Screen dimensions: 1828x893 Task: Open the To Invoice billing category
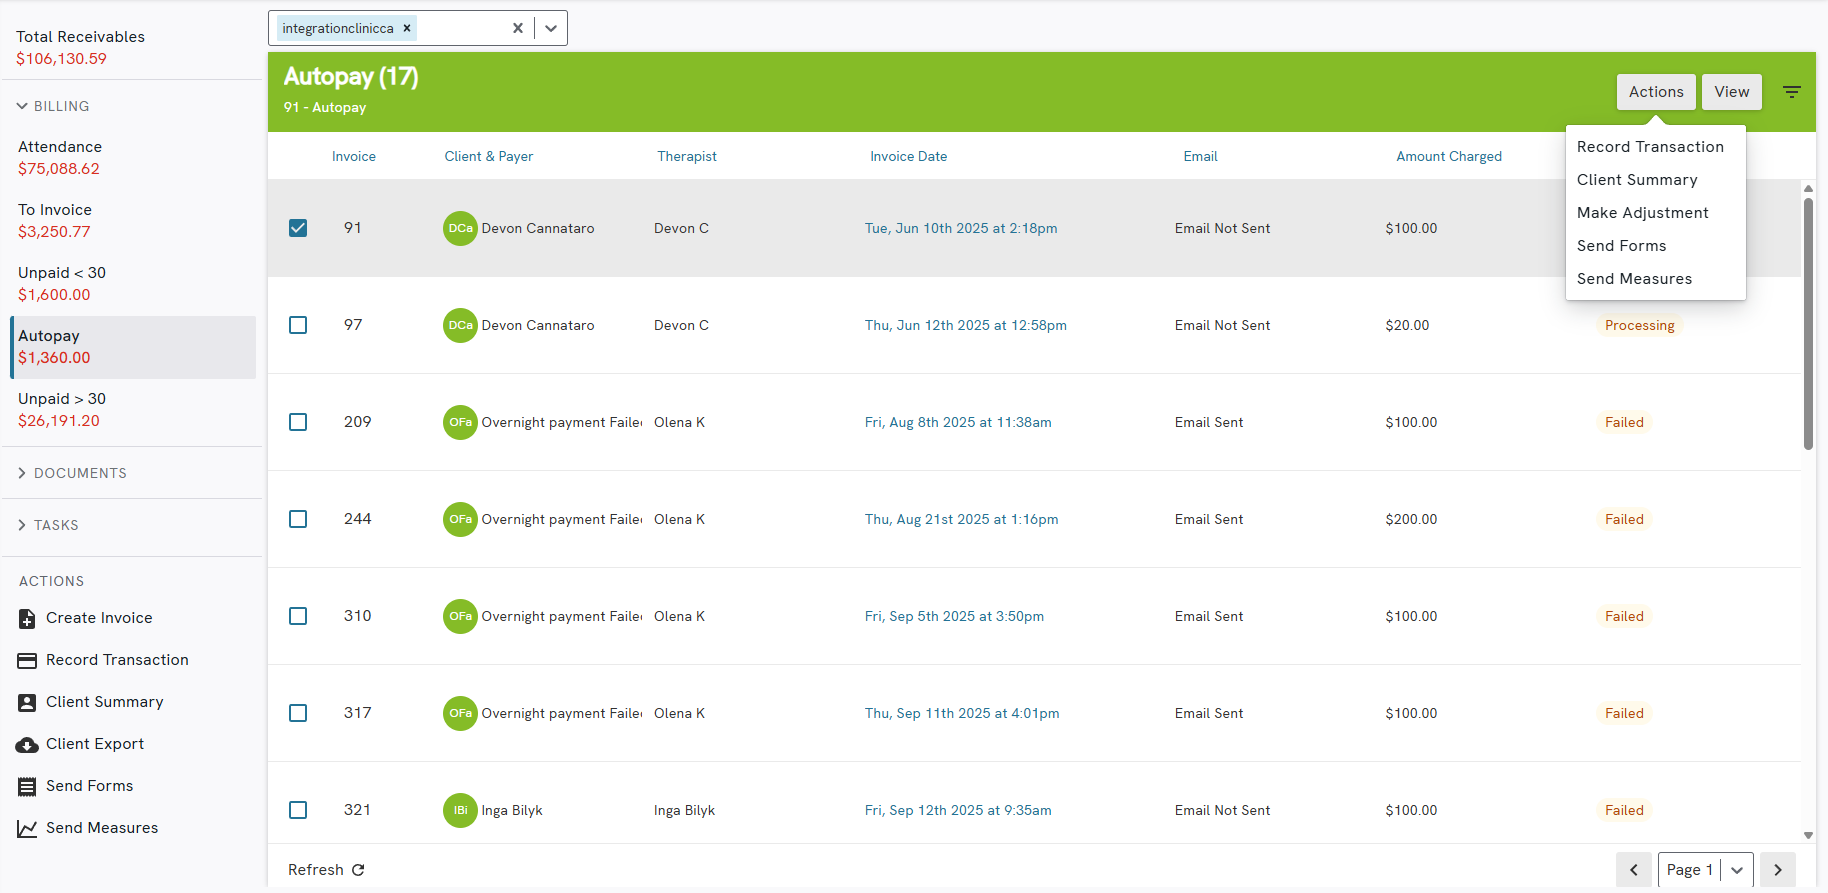pos(133,221)
